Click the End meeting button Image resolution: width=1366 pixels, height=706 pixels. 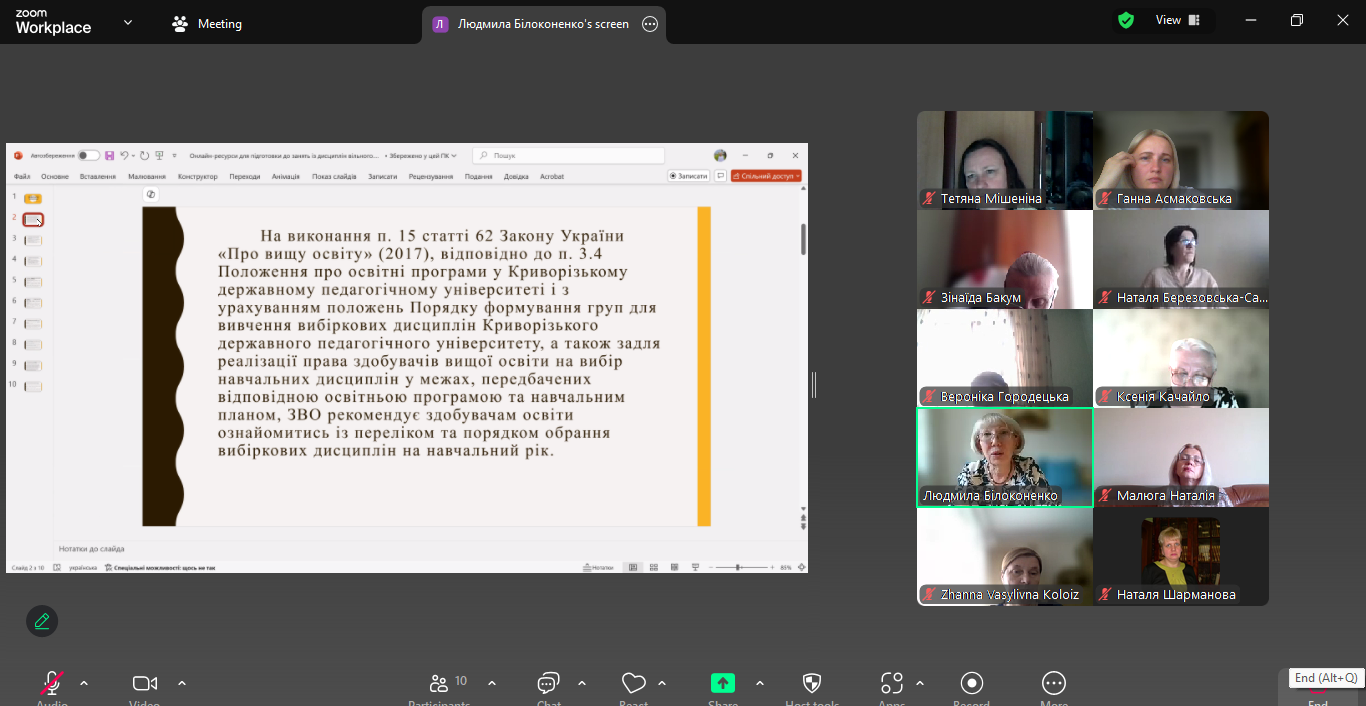coord(1318,690)
